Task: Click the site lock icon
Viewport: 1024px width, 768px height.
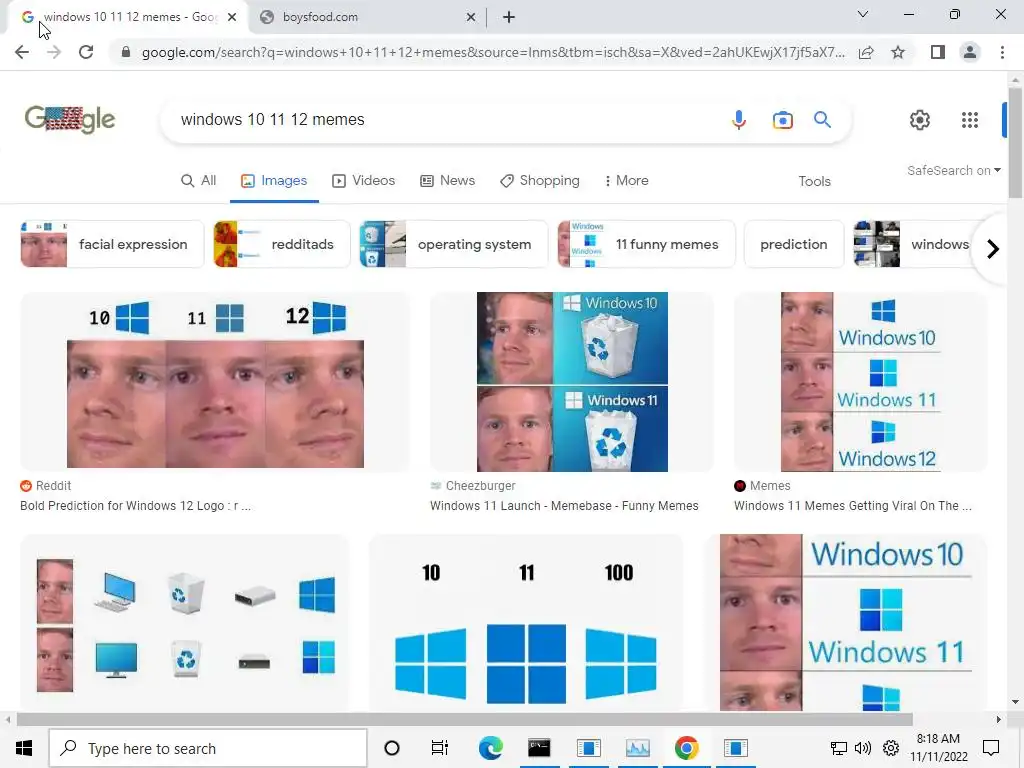Action: pyautogui.click(x=126, y=52)
